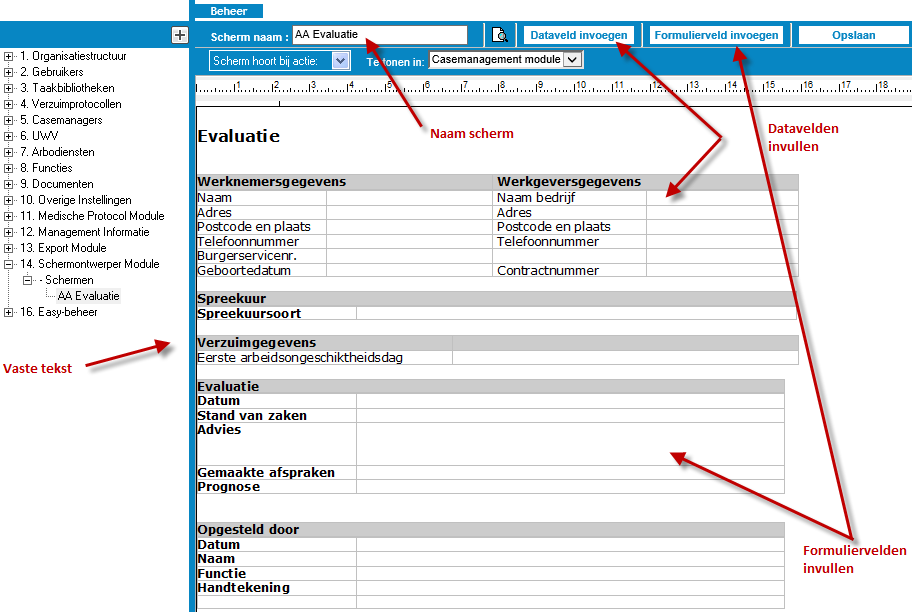
Task: Collapse the Schermen subfolder
Action: pyautogui.click(x=28, y=281)
